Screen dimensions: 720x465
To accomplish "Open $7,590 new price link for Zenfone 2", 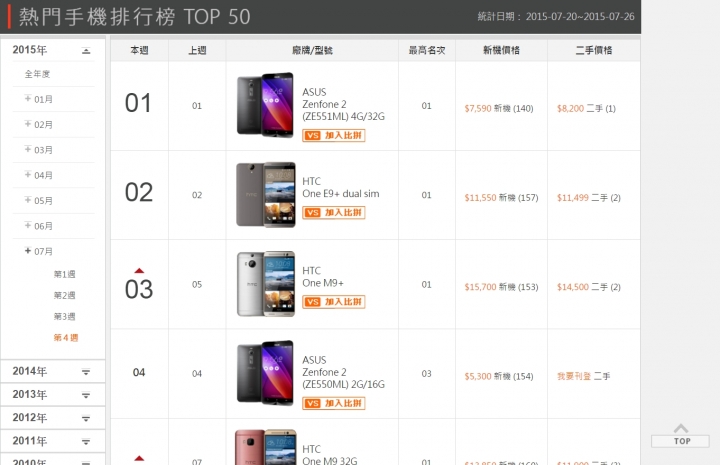I will click(x=478, y=108).
